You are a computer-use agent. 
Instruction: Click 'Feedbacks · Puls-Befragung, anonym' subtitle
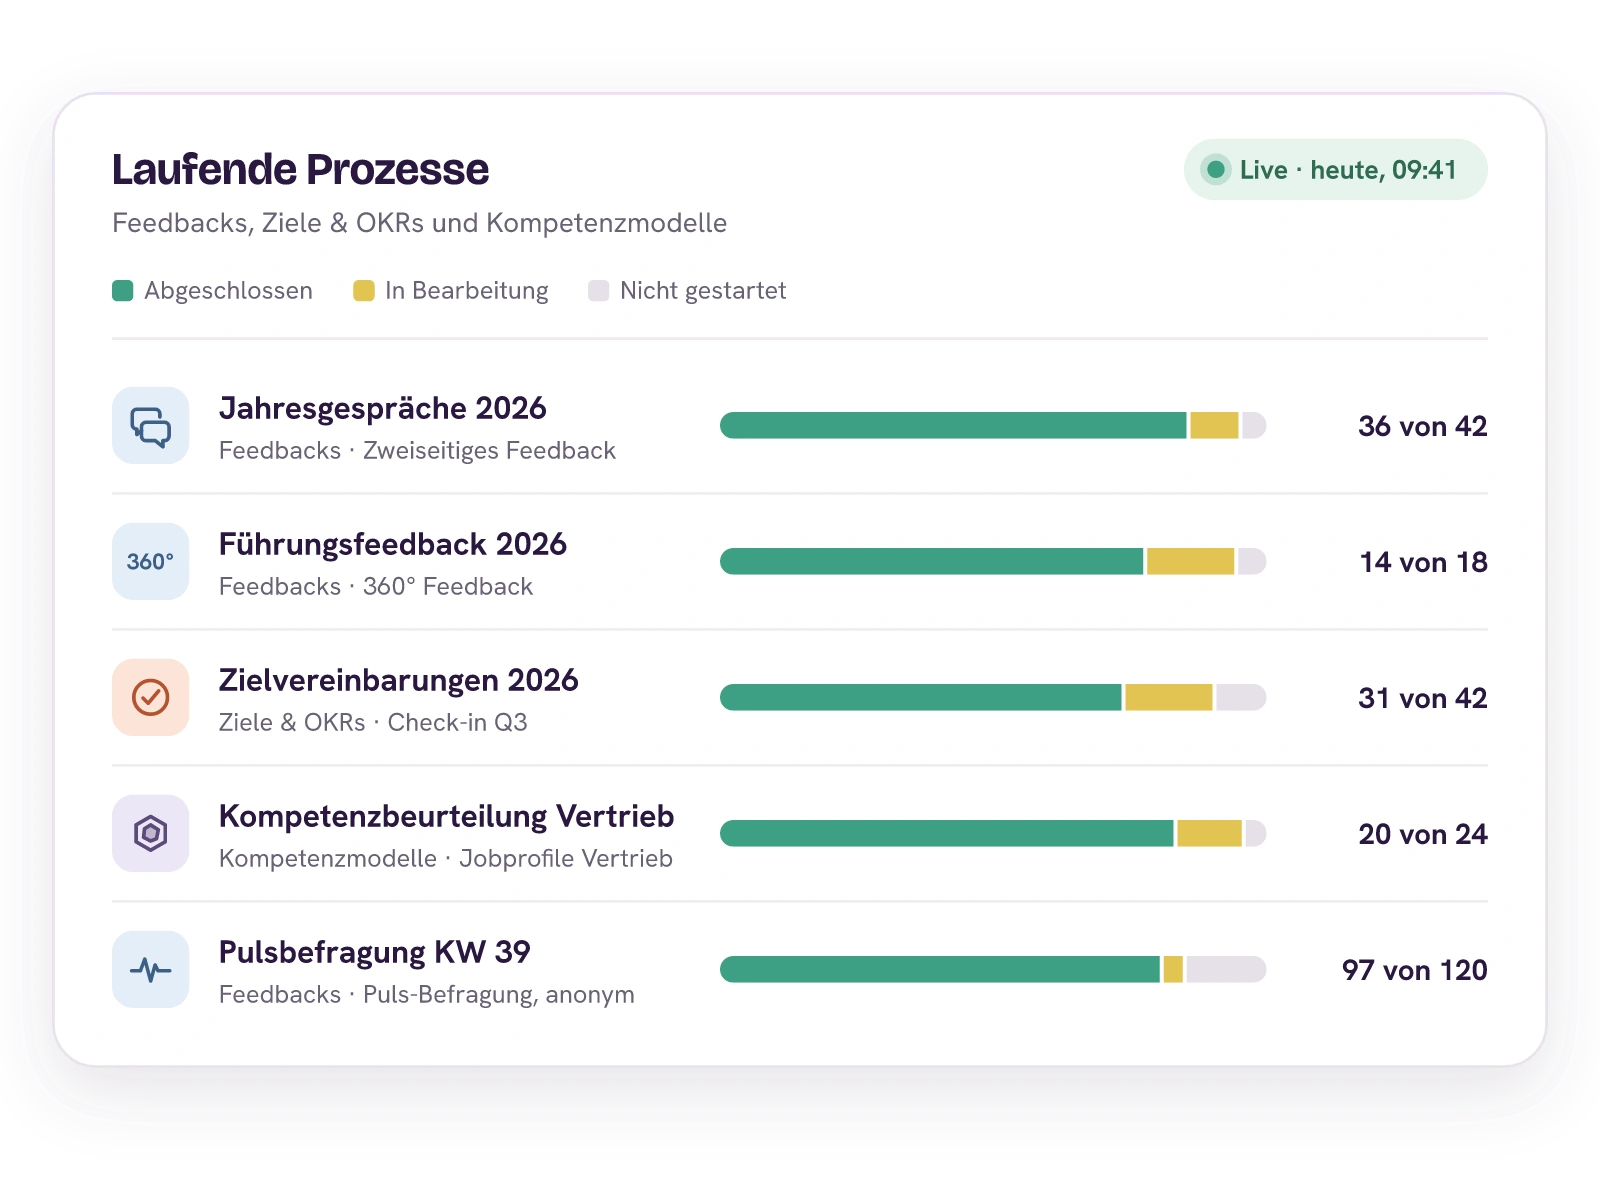click(x=427, y=995)
